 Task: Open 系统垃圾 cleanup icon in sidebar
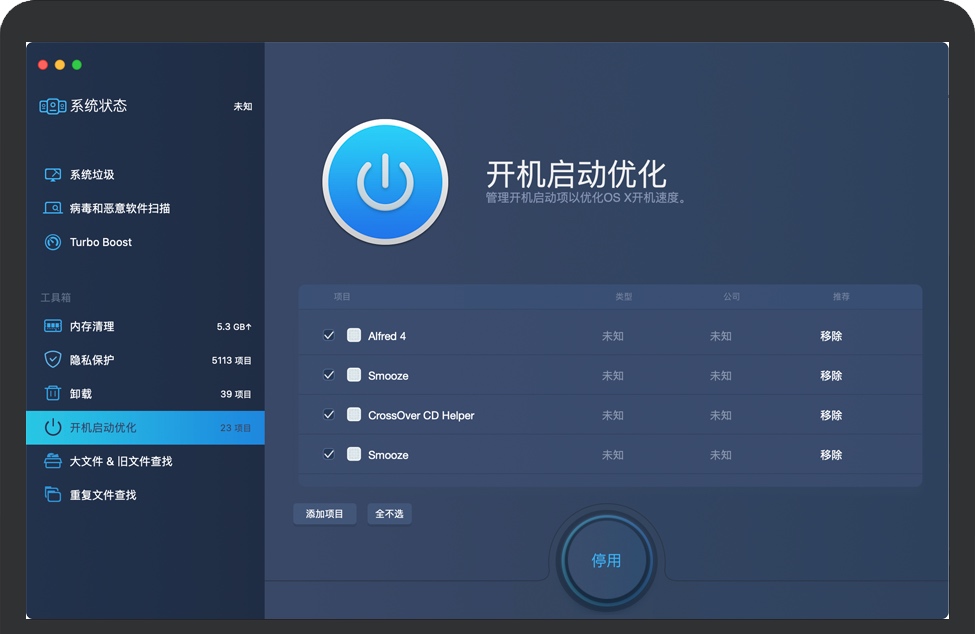(53, 174)
